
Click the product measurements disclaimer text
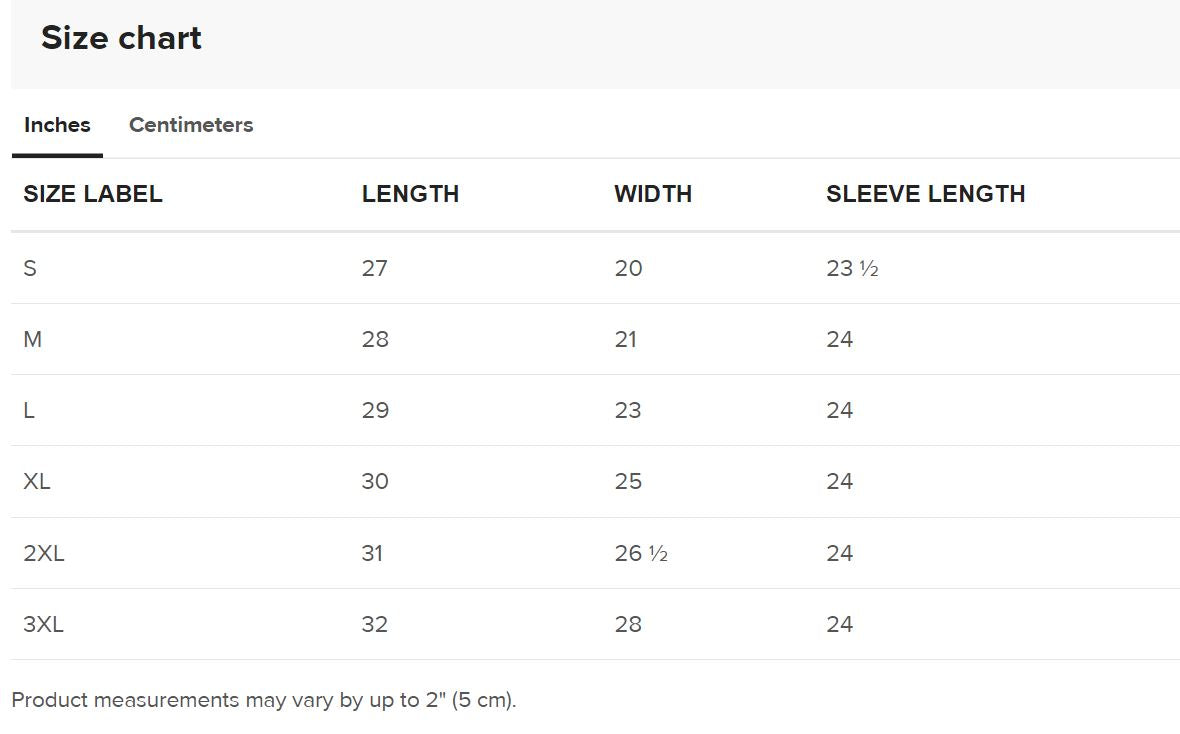[264, 700]
